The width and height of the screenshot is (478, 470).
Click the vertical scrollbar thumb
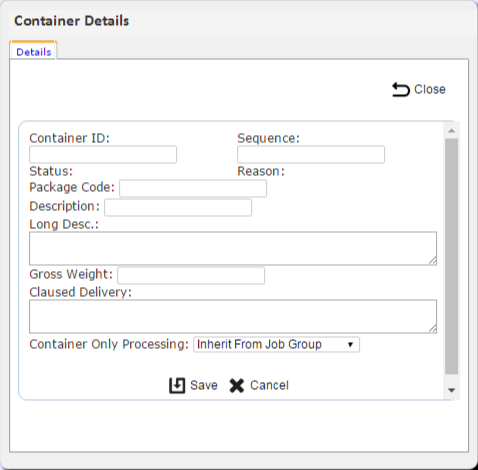click(x=452, y=257)
